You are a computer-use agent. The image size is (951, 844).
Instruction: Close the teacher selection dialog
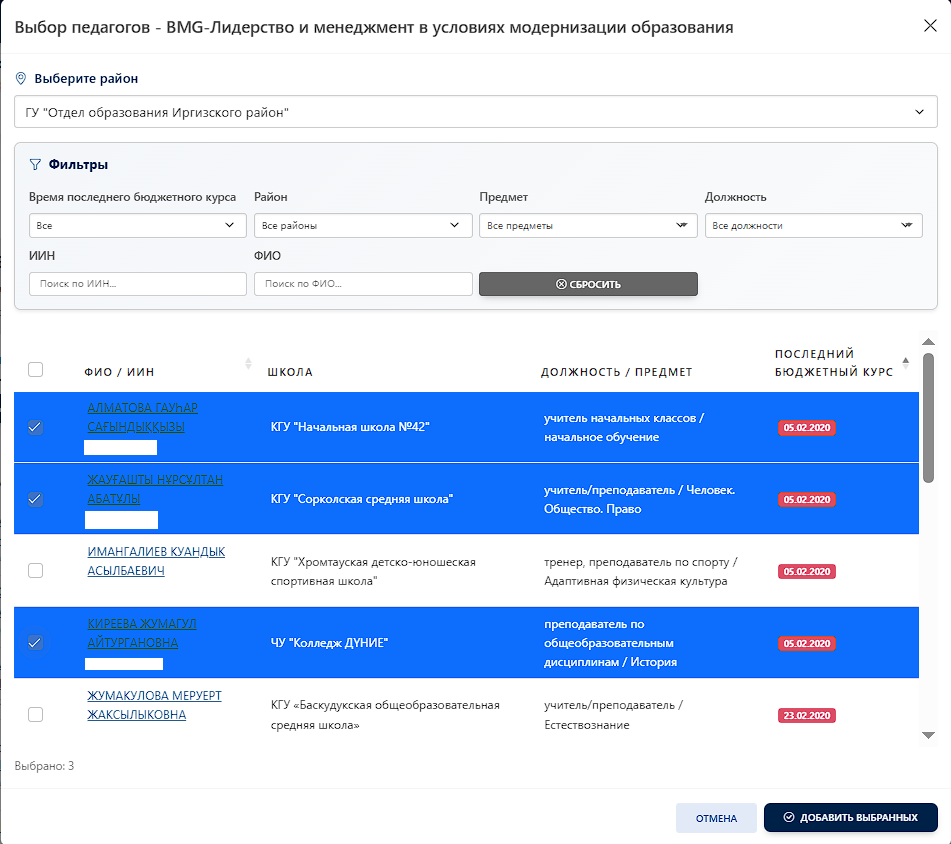tap(929, 26)
